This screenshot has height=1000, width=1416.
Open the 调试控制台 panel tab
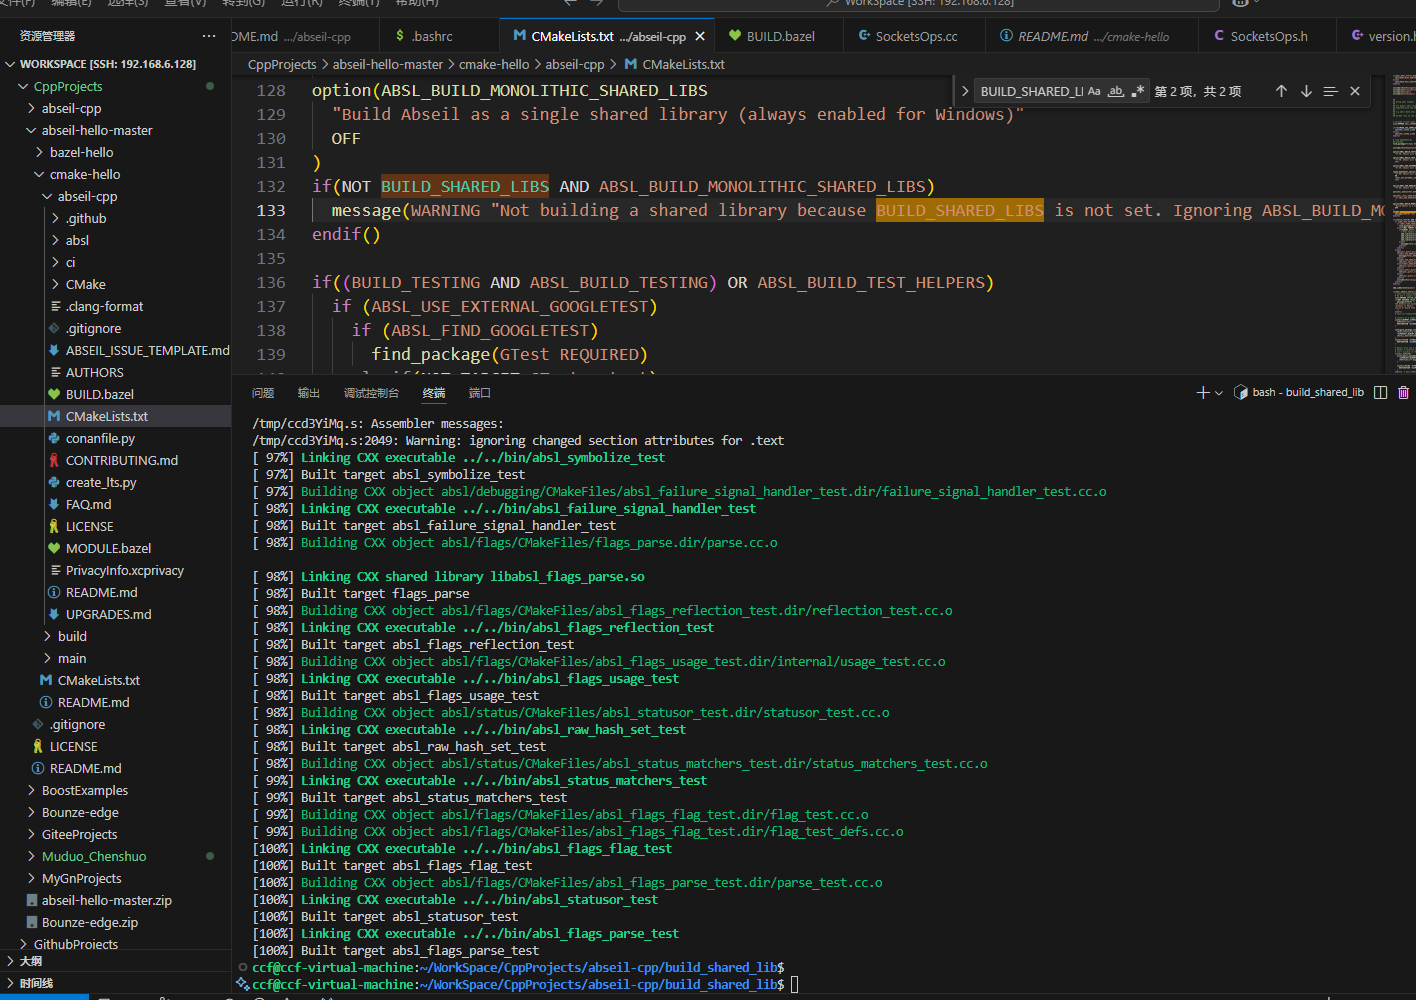[371, 393]
